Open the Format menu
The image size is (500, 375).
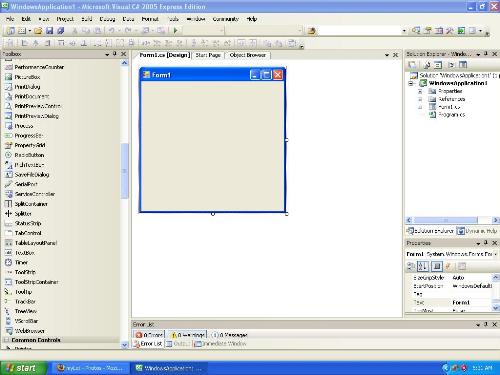pyautogui.click(x=150, y=19)
